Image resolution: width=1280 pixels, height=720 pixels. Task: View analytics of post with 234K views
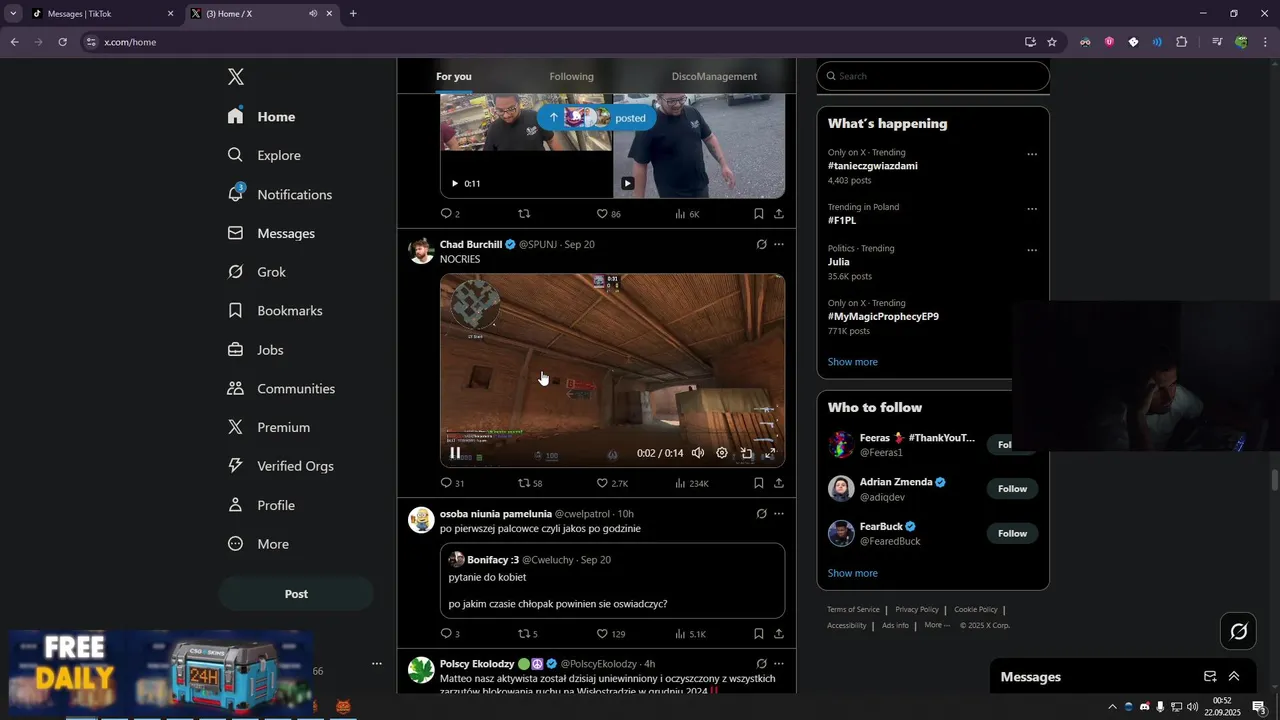click(692, 483)
